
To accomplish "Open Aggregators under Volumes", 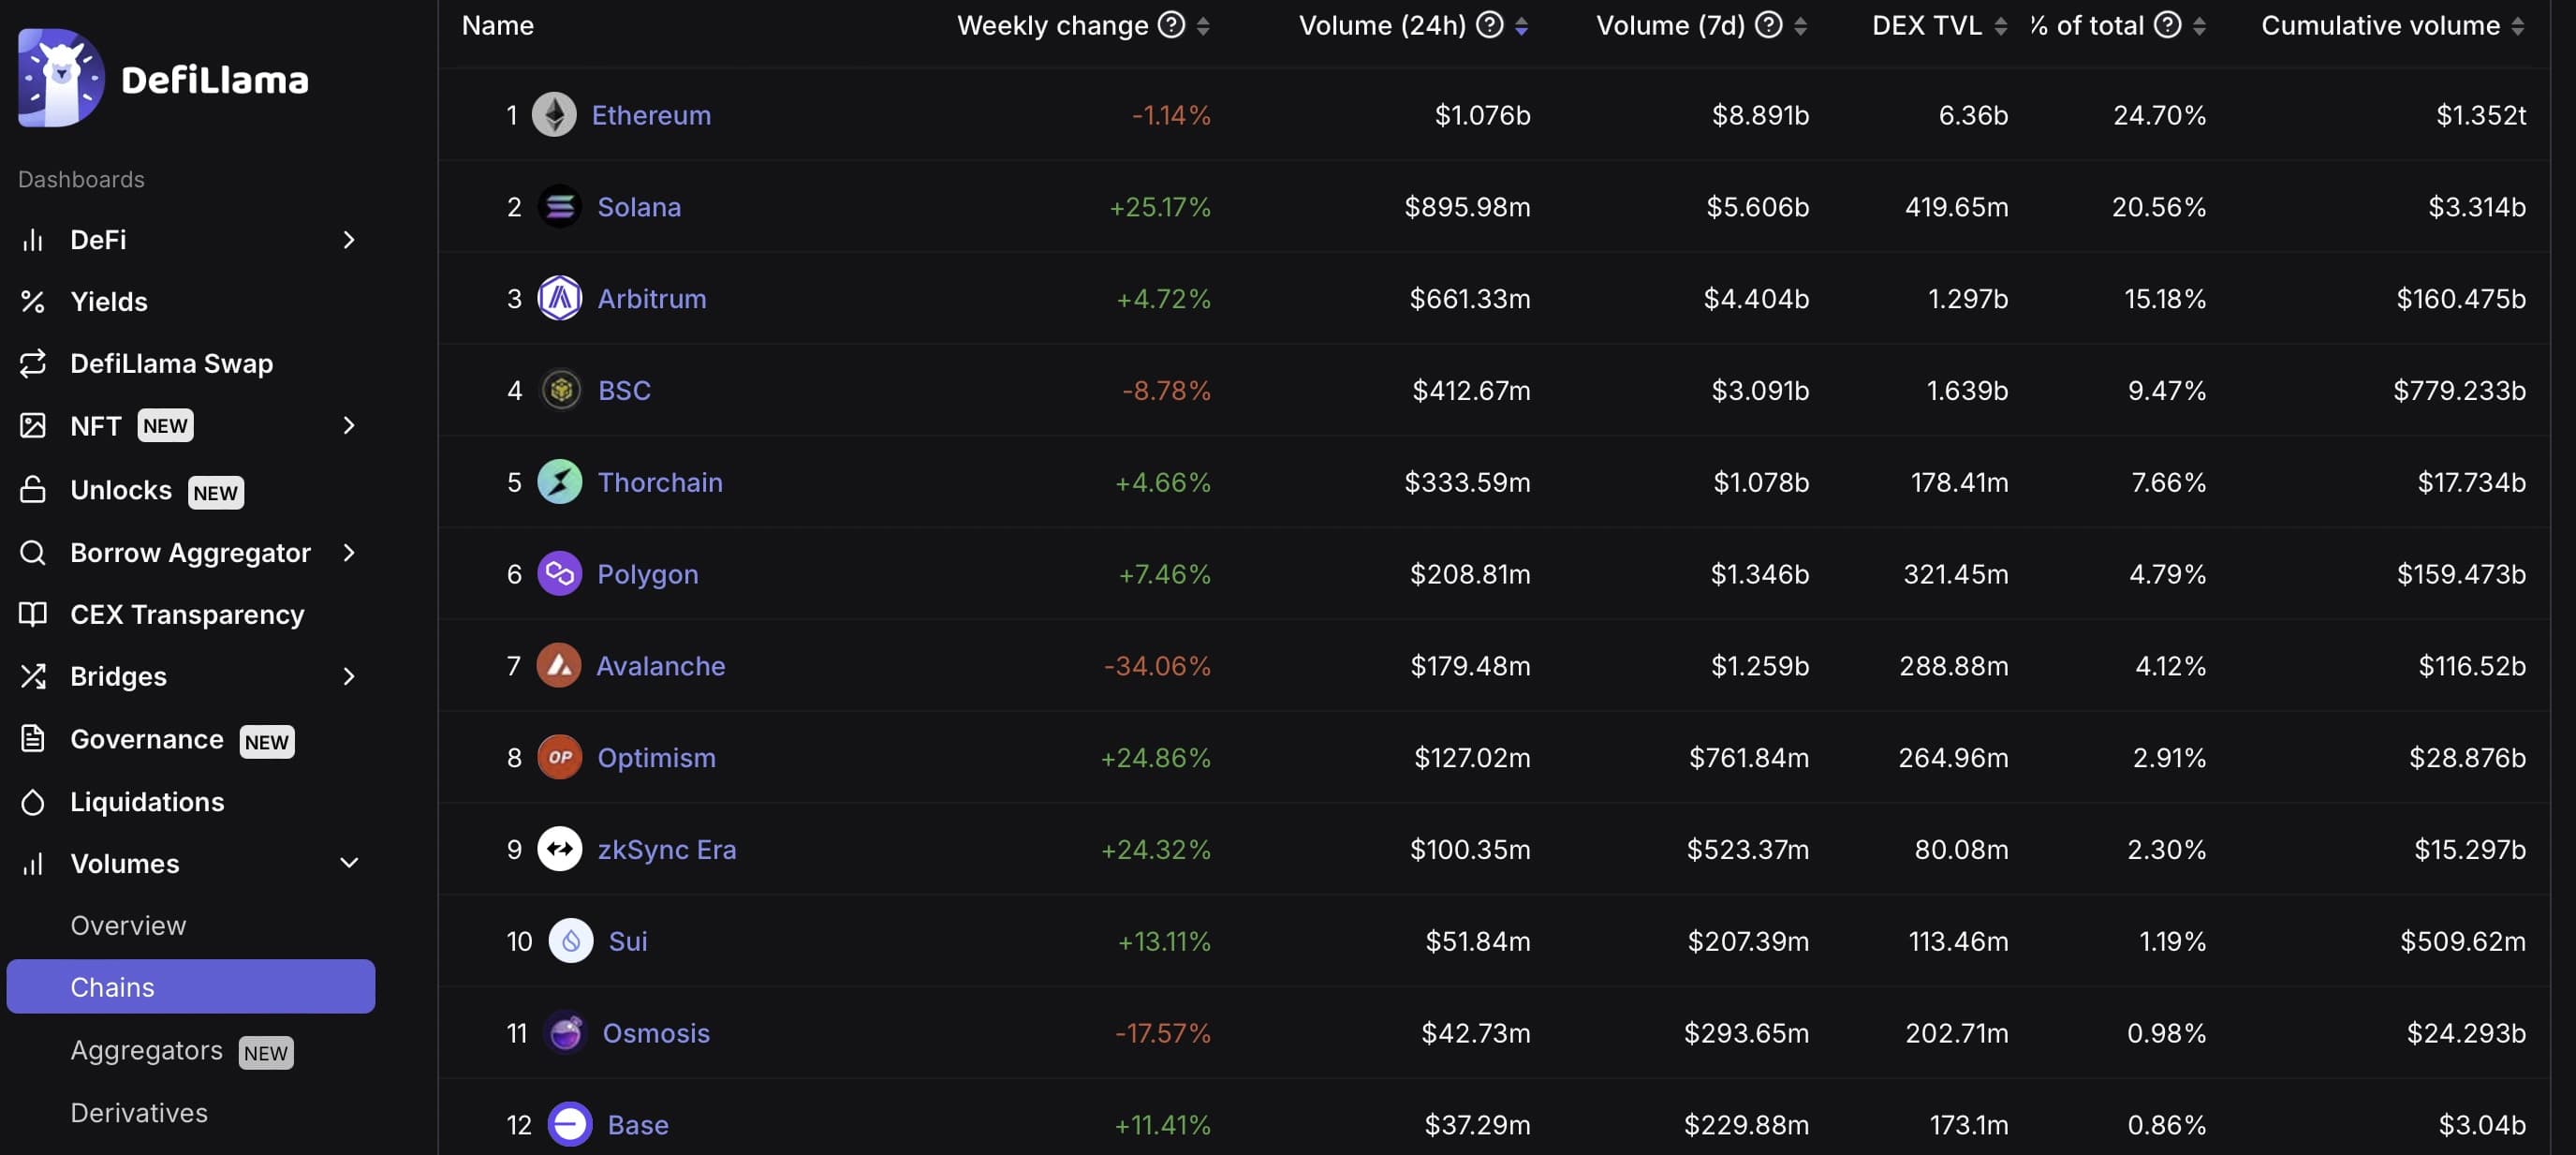I will pos(147,1051).
